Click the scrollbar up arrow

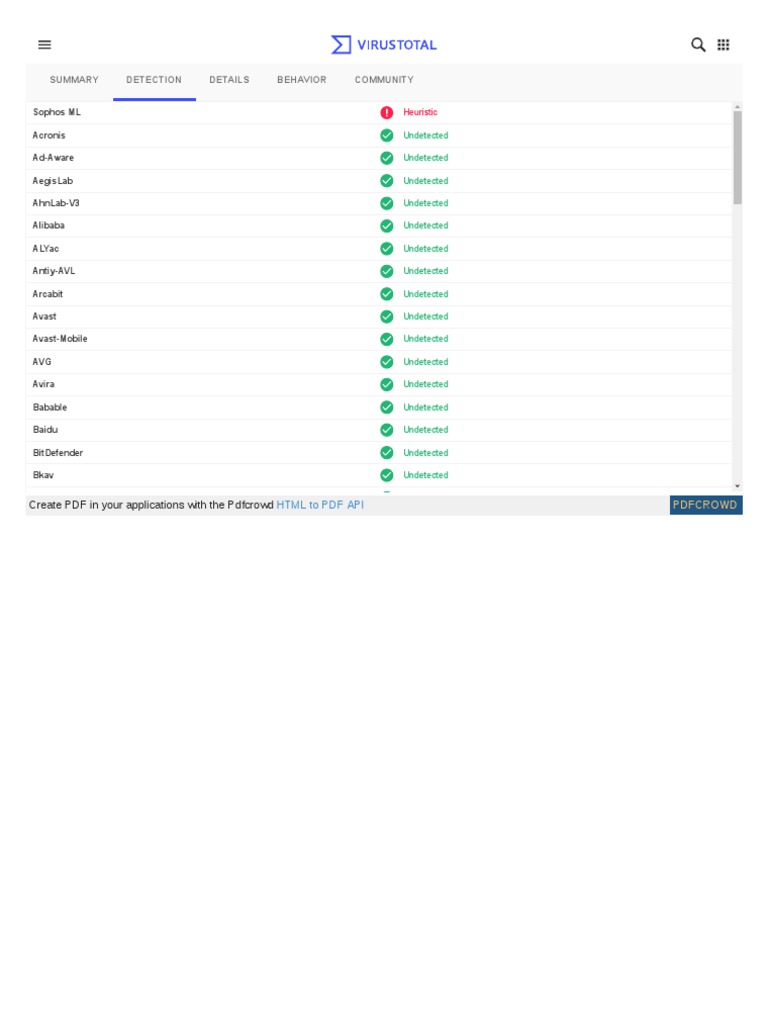pyautogui.click(x=738, y=106)
